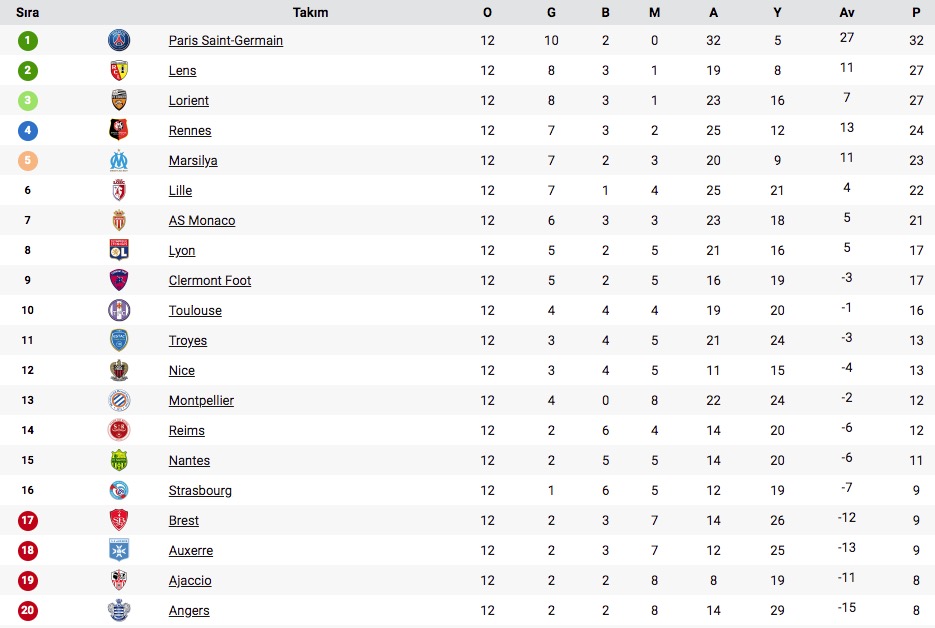Open the Clermont Foot team link
This screenshot has height=628, width=935.
[x=210, y=280]
